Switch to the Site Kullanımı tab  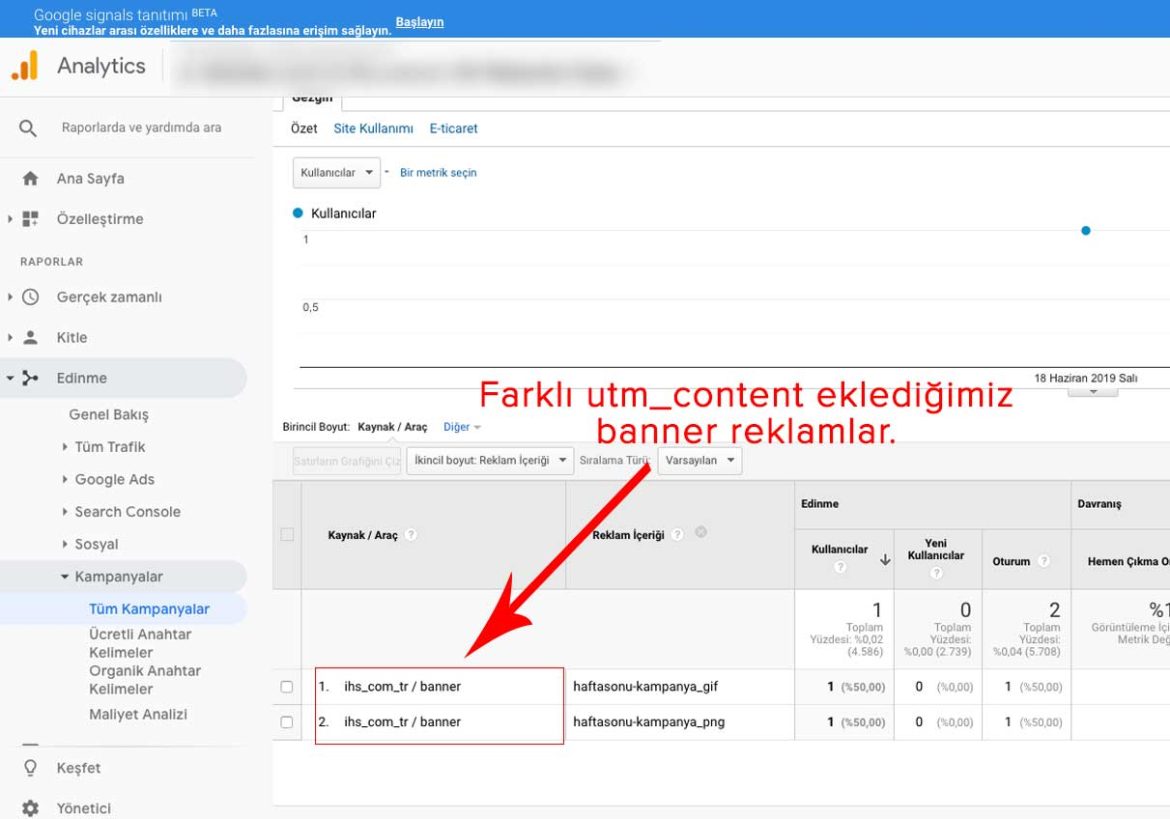click(373, 129)
